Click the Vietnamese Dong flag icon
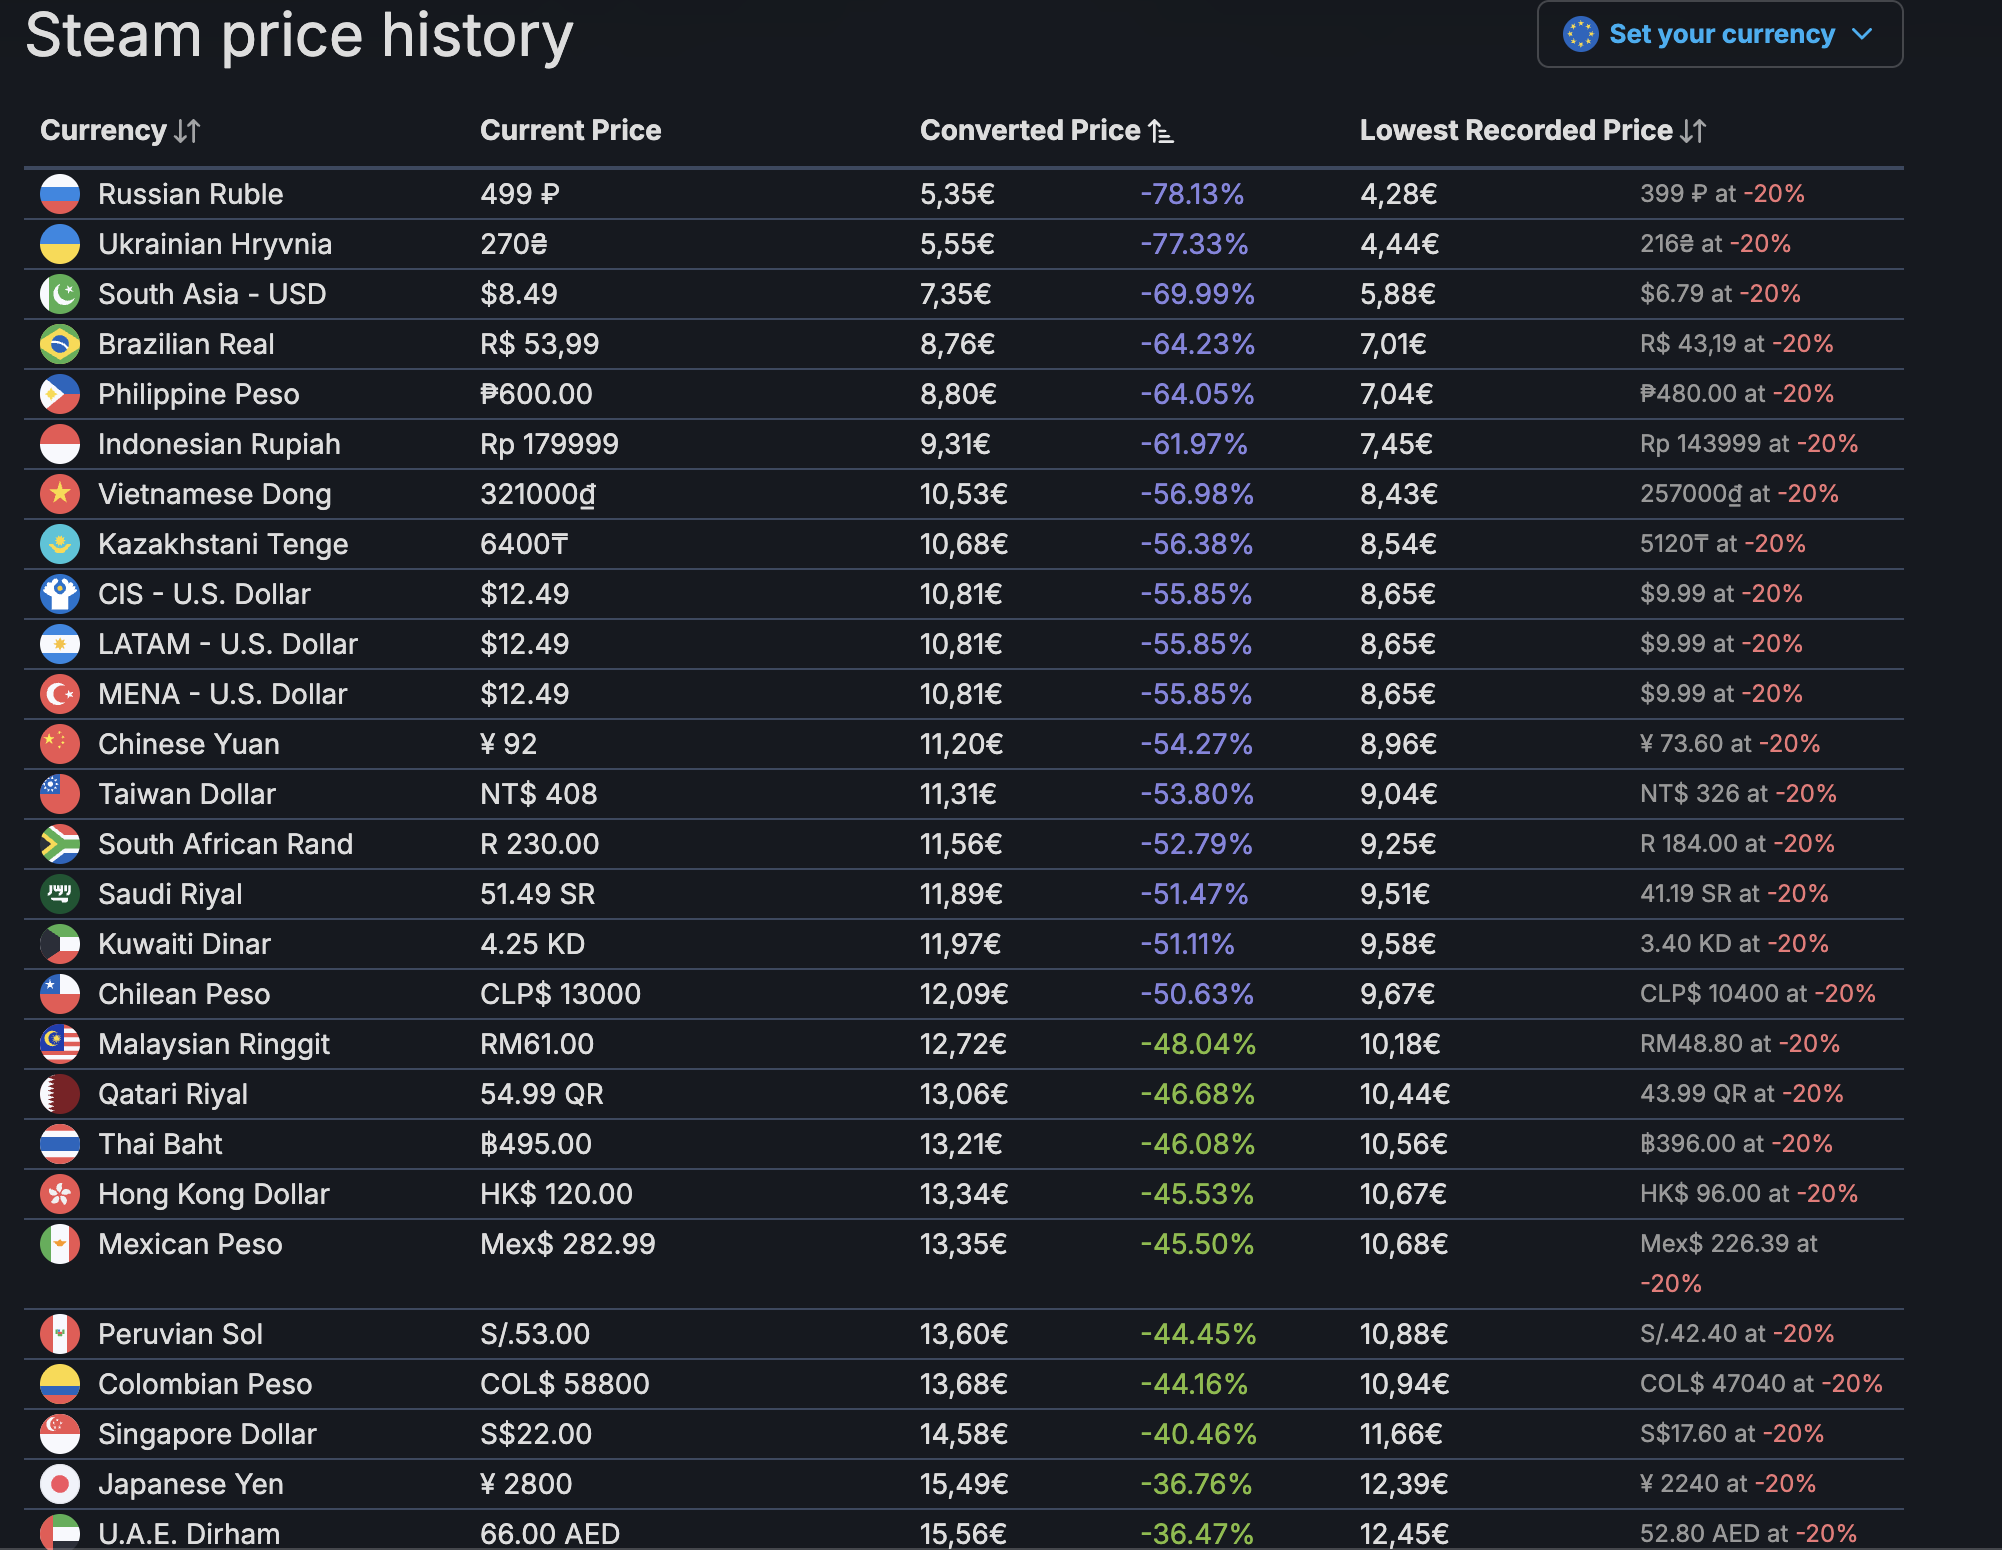The image size is (2002, 1550). pos(60,494)
